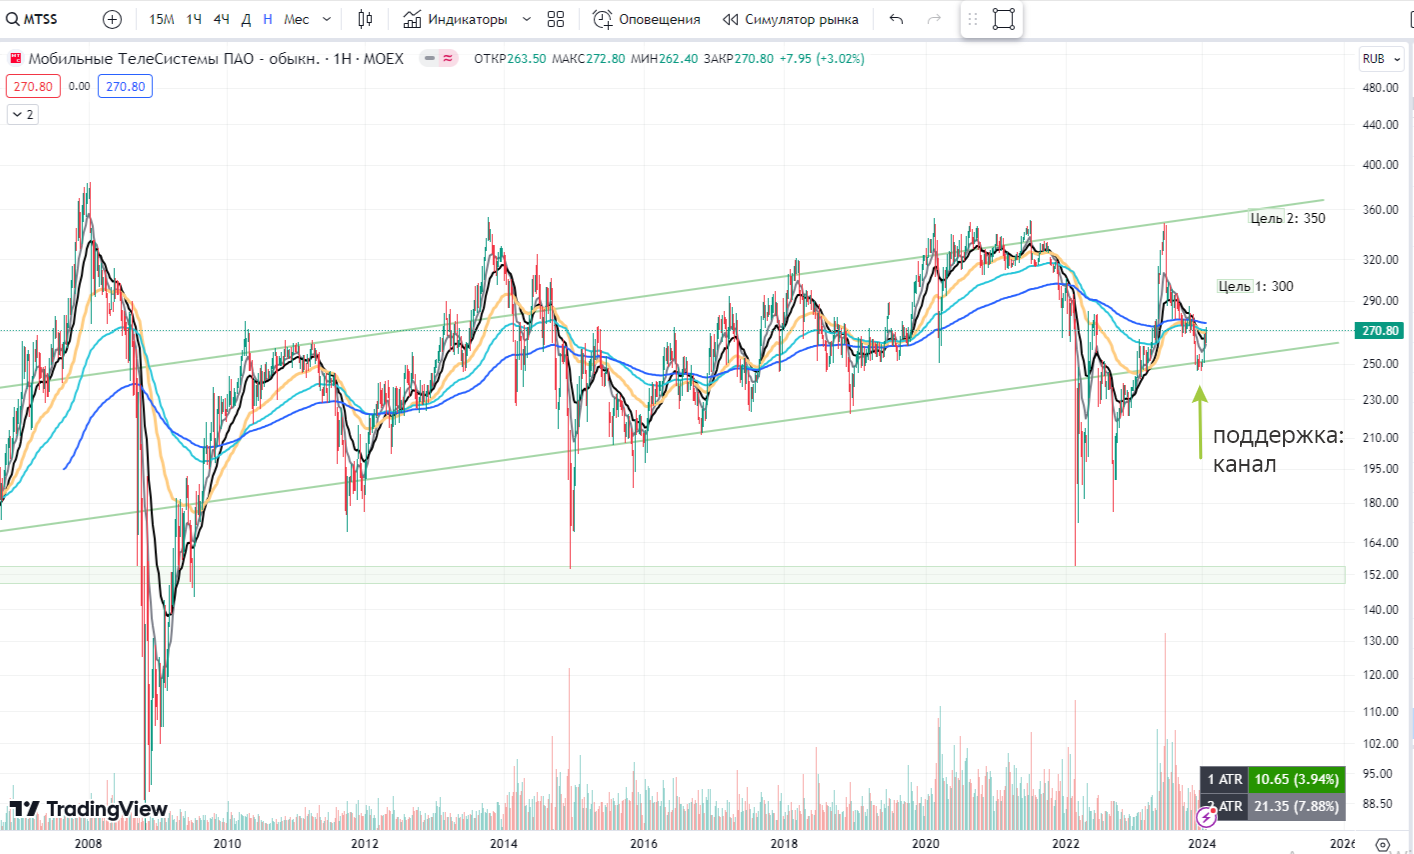Viewport: 1414px width, 854px height.
Task: Select the Цель 2: 350 text annotation
Action: click(x=1288, y=218)
